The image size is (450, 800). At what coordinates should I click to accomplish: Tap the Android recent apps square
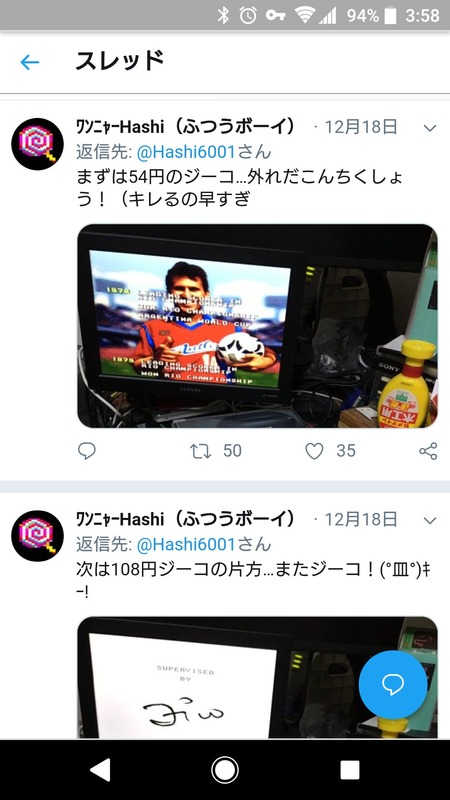pyautogui.click(x=349, y=769)
